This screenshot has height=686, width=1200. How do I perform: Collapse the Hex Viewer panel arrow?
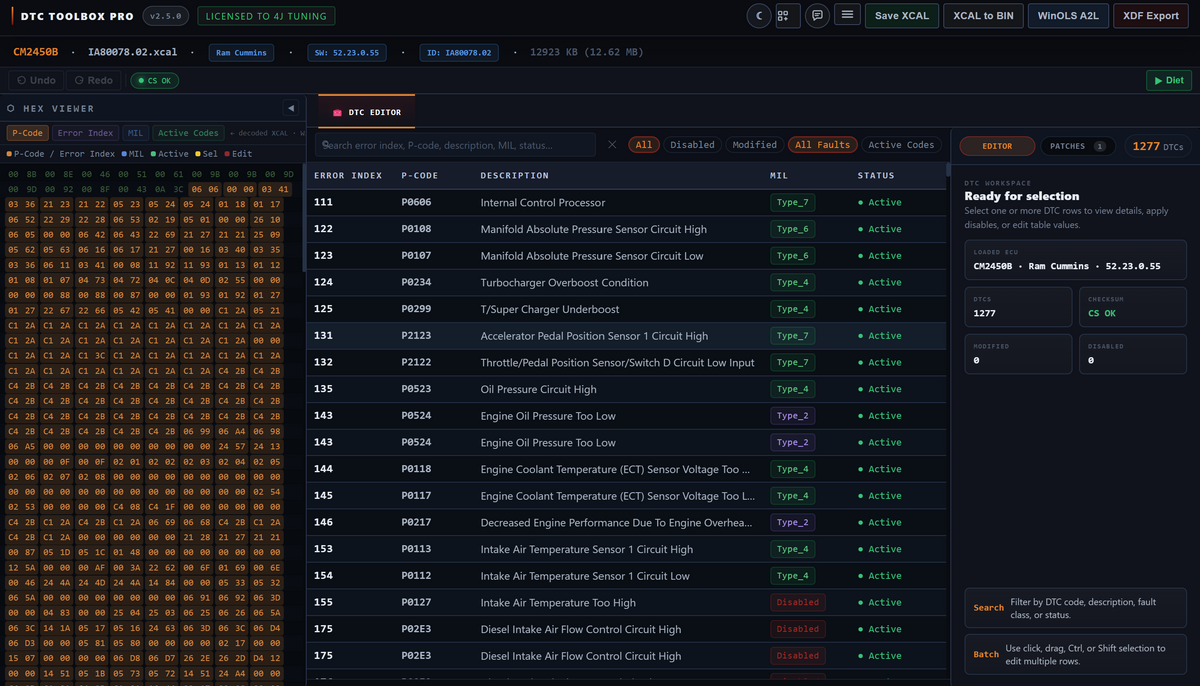pyautogui.click(x=290, y=108)
